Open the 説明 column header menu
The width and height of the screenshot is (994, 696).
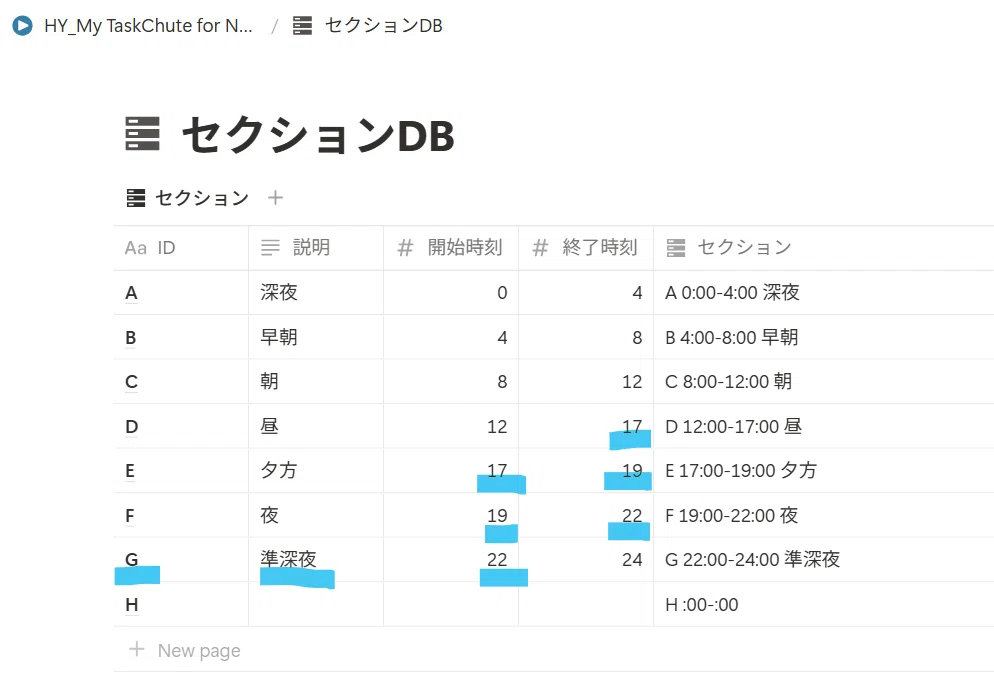coord(316,248)
